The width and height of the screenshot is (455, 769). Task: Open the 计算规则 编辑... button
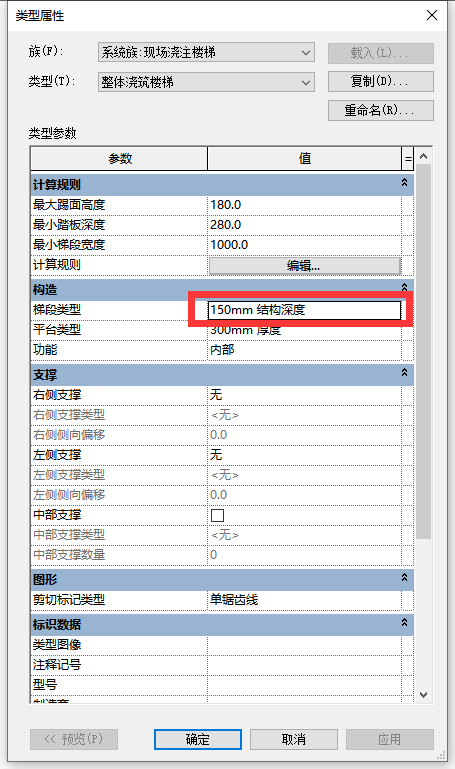coord(304,266)
